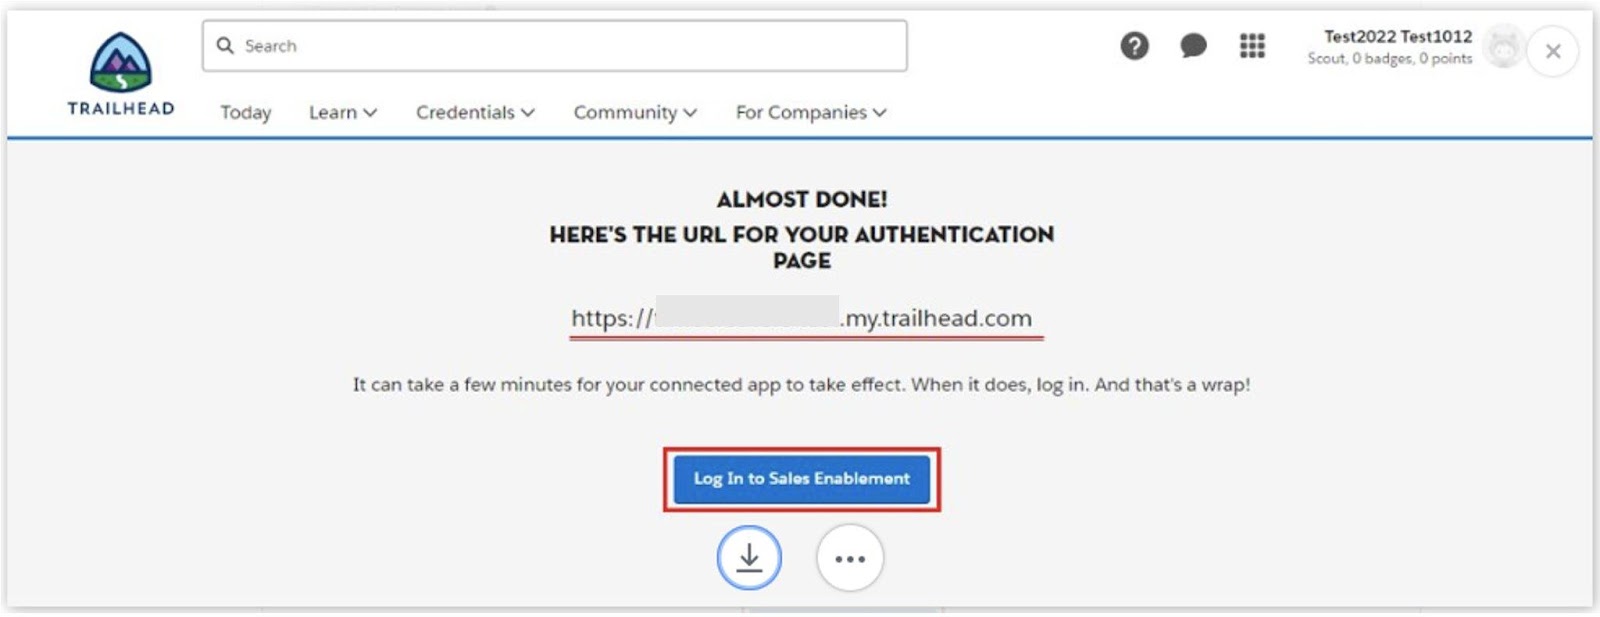Click the search magnifier icon
The image size is (1600, 617).
pos(225,46)
